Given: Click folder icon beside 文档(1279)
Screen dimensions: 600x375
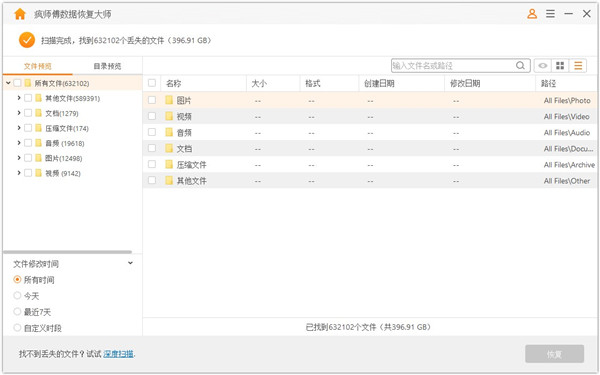Looking at the screenshot, I should click(x=38, y=113).
